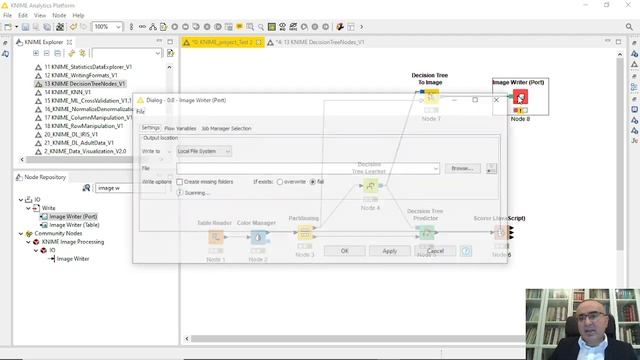The image size is (640, 360).
Task: Select the Image Writer (Port) node on canvas
Action: (x=520, y=97)
